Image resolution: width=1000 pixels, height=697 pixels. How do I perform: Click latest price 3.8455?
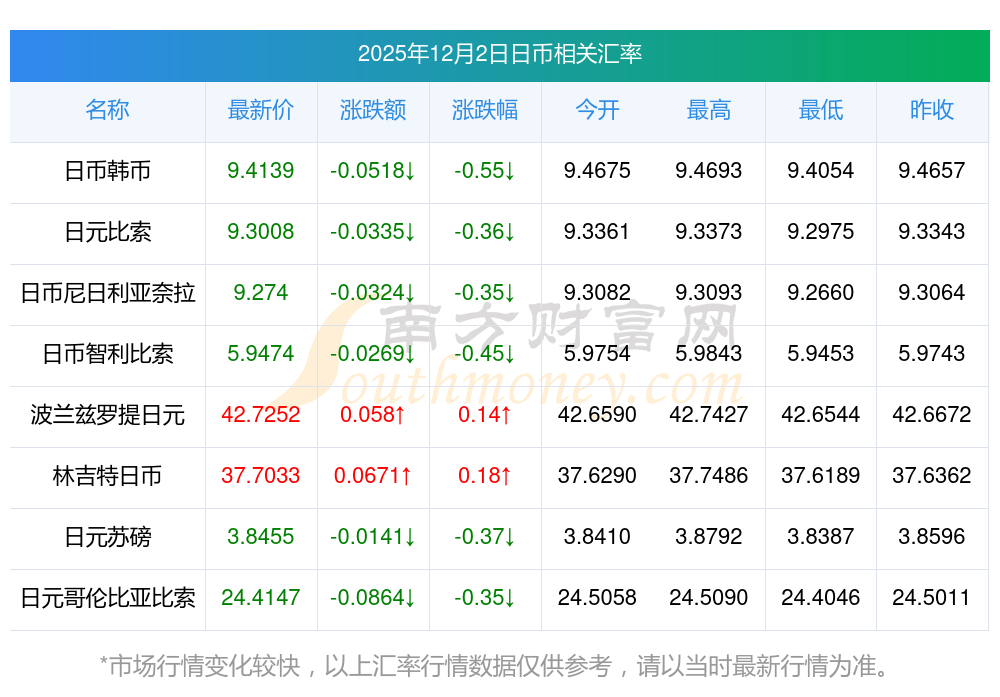point(261,536)
